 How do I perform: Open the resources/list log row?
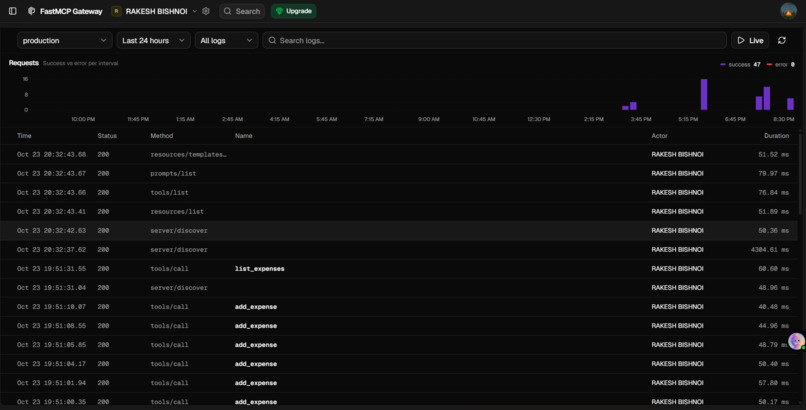399,211
